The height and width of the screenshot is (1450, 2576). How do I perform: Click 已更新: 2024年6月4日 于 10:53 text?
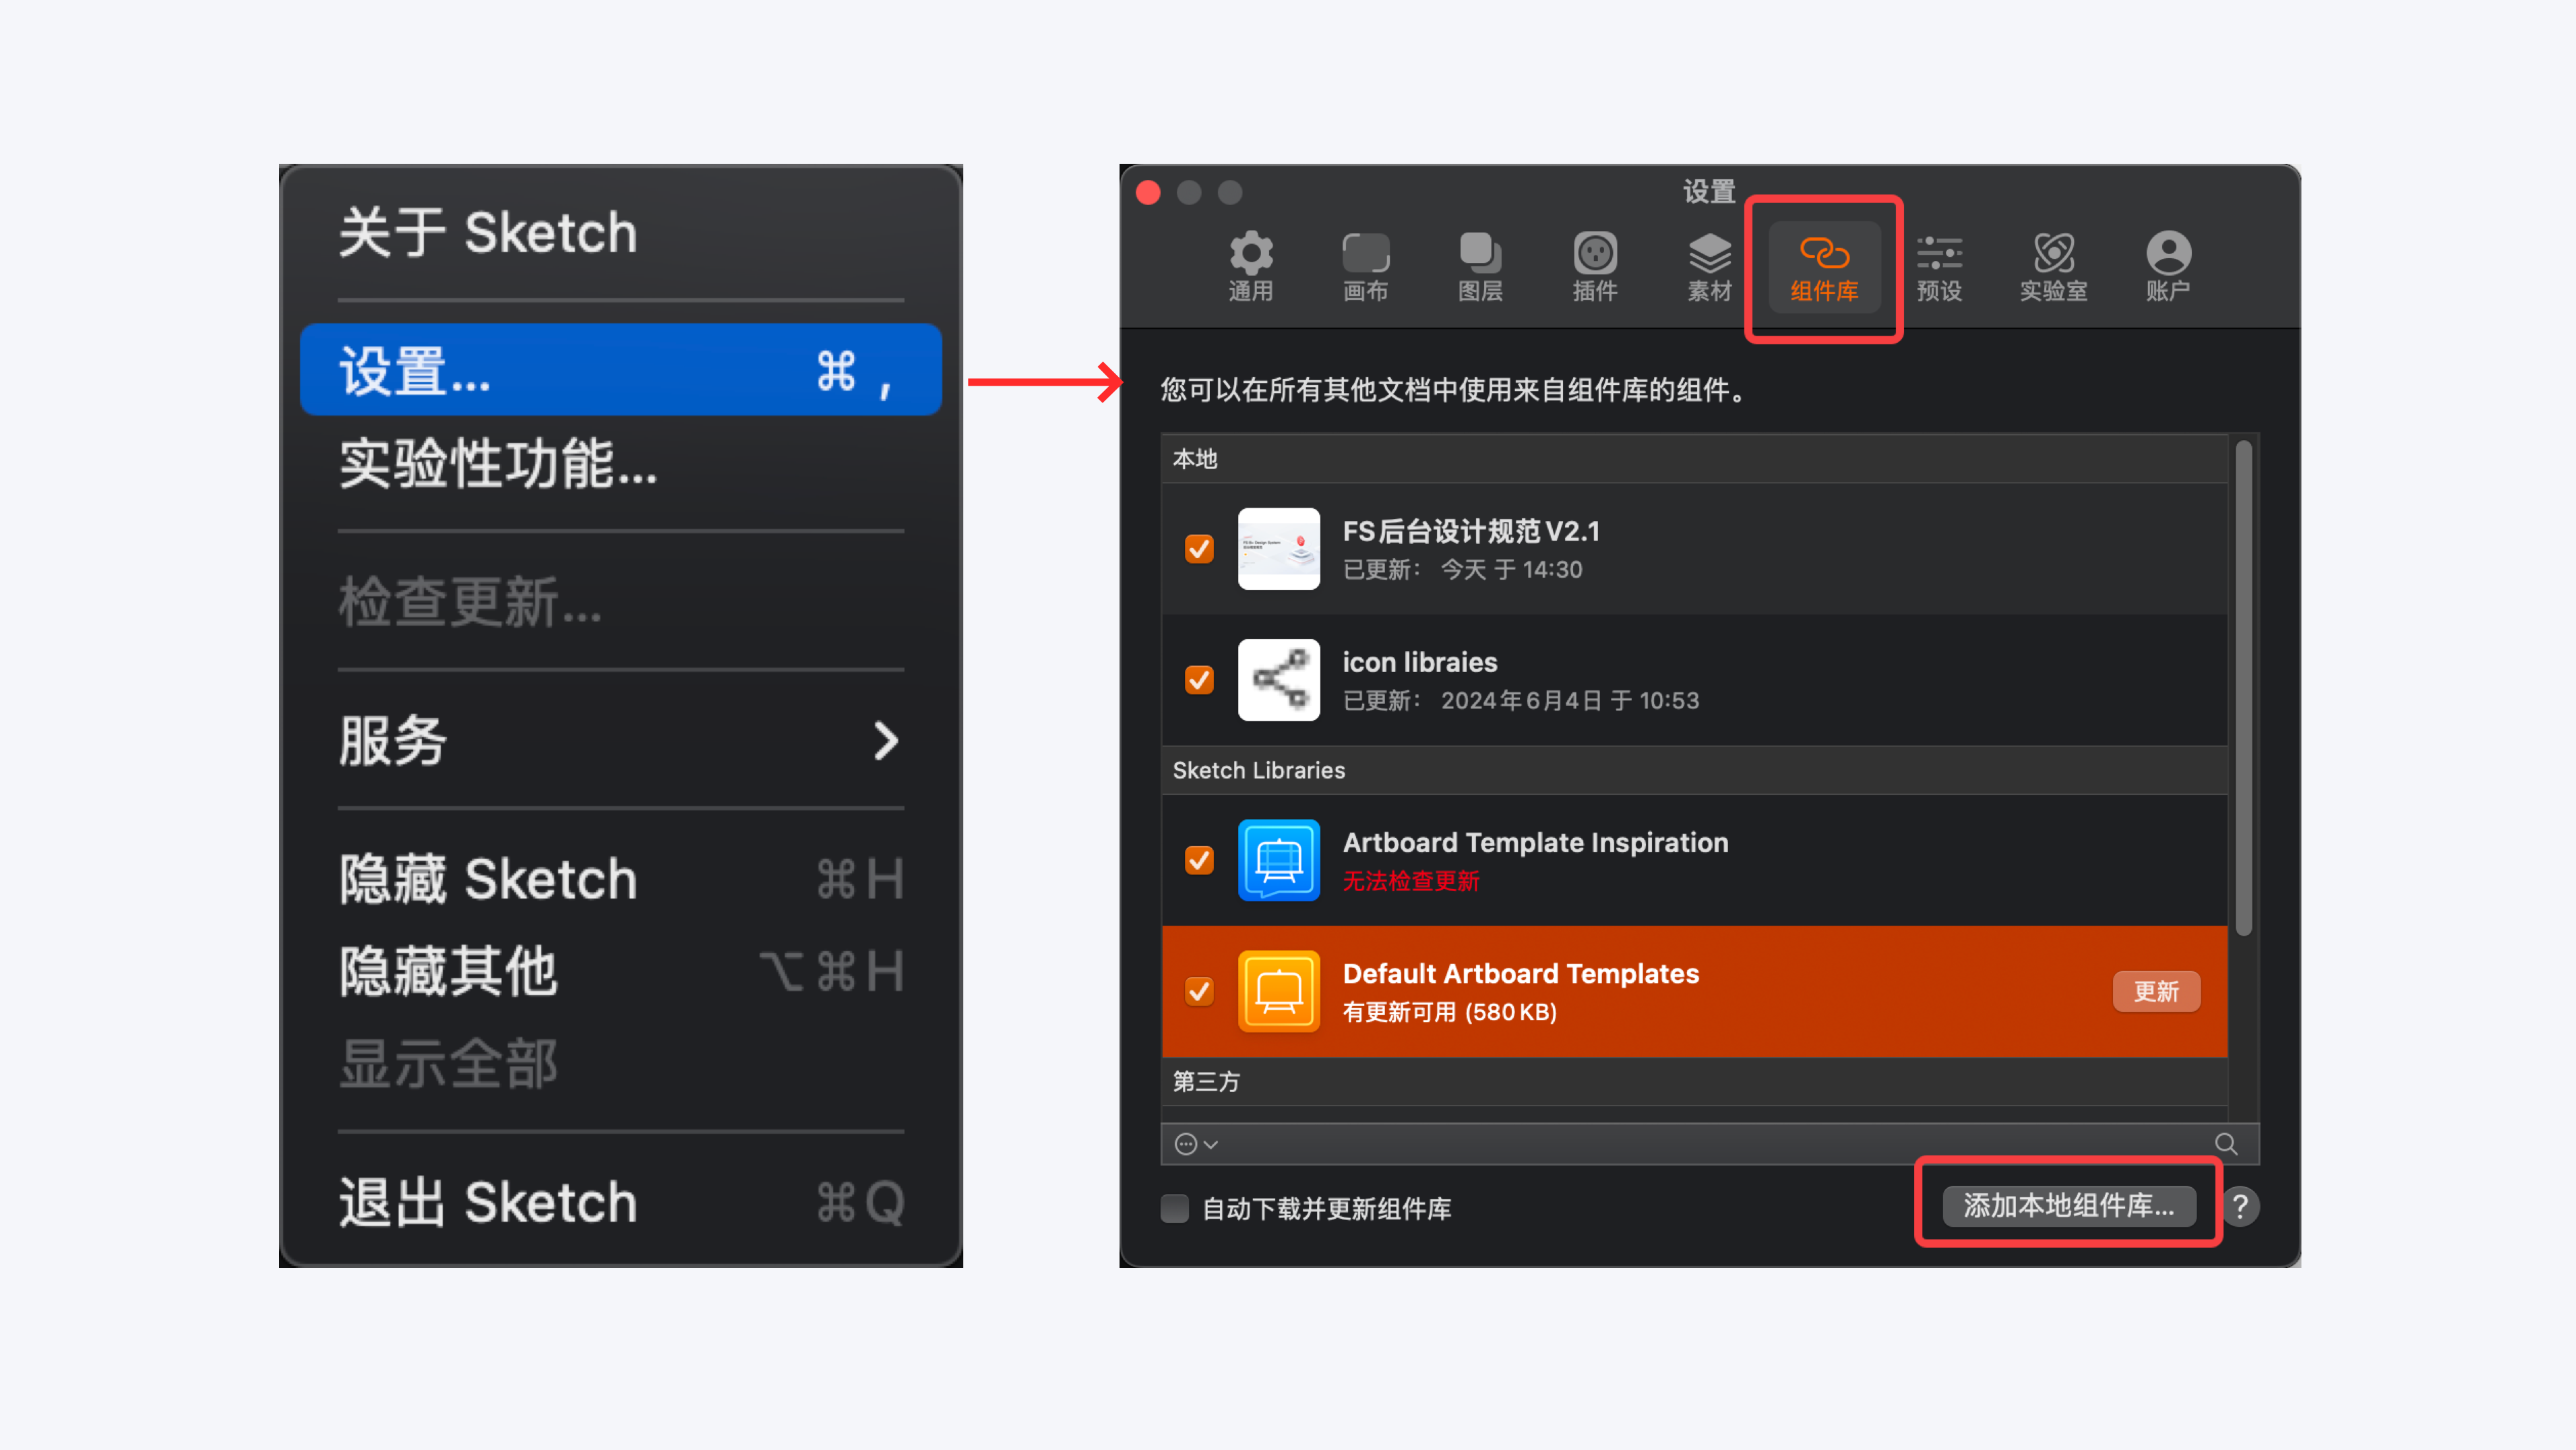coord(1520,700)
